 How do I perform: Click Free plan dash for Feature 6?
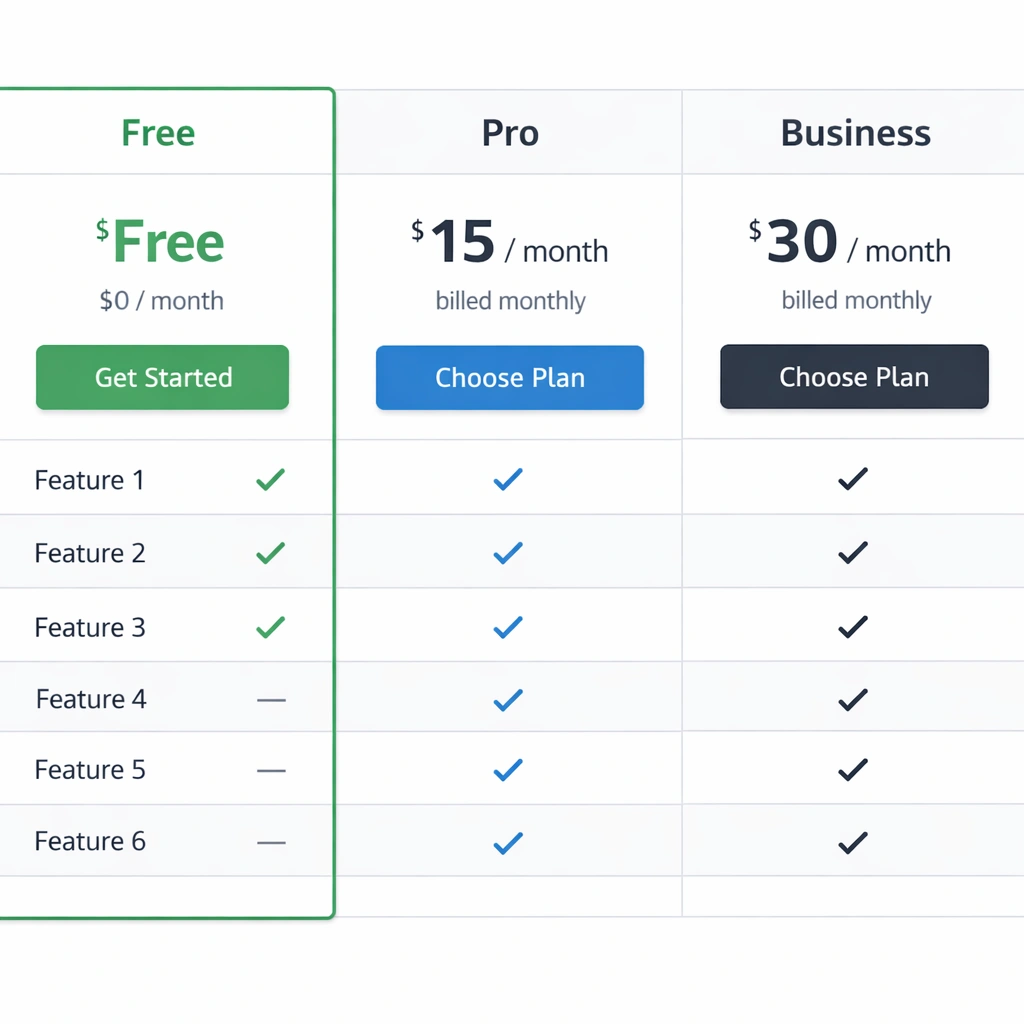(x=271, y=843)
